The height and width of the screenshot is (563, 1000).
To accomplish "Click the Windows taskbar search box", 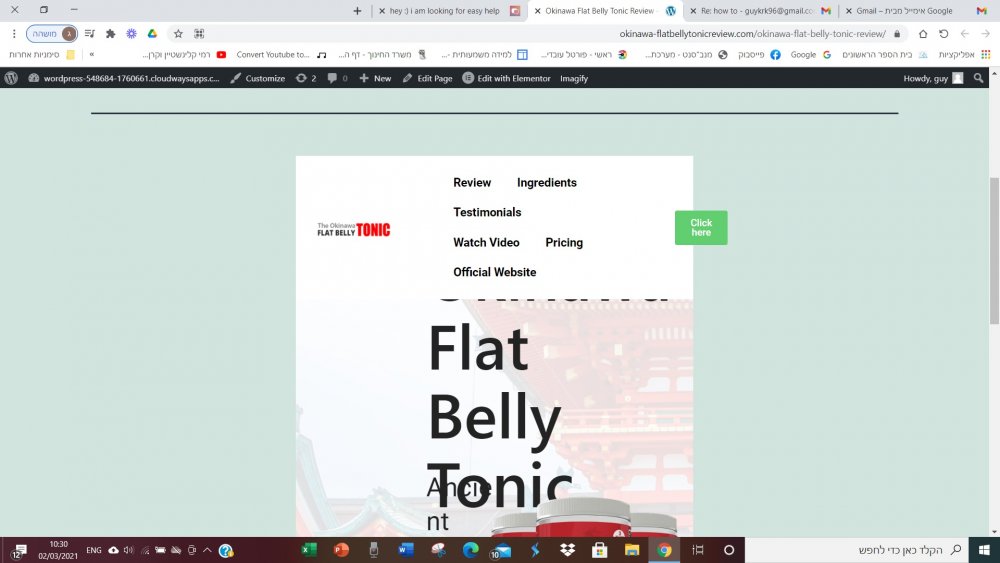I will 856,550.
